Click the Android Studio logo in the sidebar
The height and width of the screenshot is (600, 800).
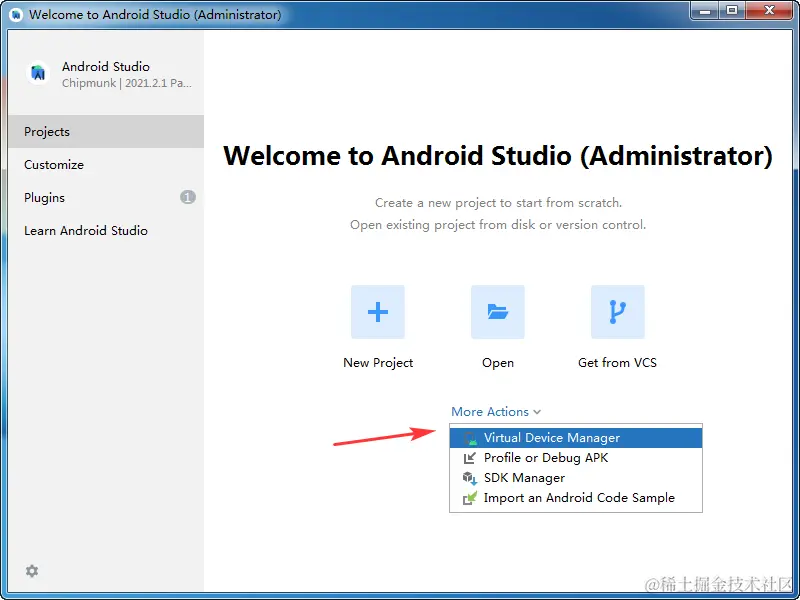38,73
